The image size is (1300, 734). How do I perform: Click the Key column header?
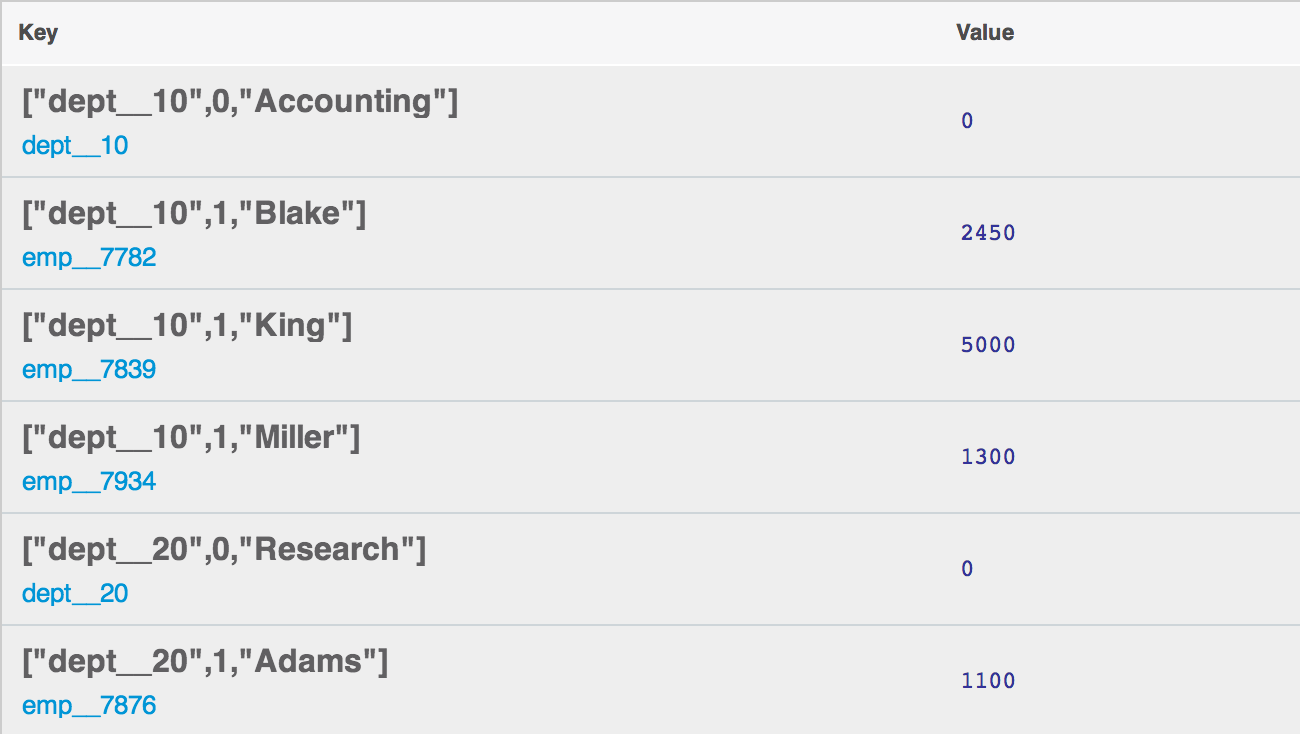[x=38, y=33]
